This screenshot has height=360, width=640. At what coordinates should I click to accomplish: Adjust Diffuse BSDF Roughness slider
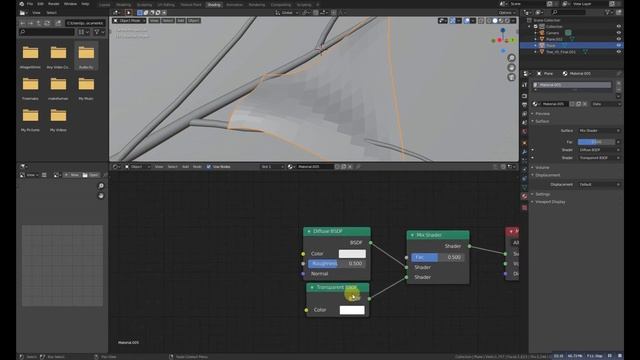pyautogui.click(x=337, y=264)
